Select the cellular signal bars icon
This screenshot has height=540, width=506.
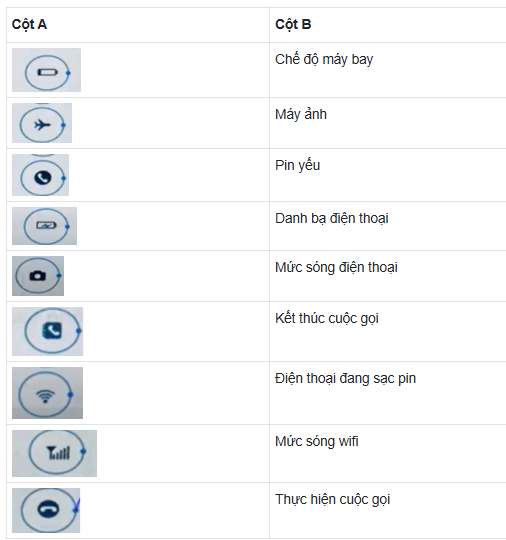click(54, 453)
